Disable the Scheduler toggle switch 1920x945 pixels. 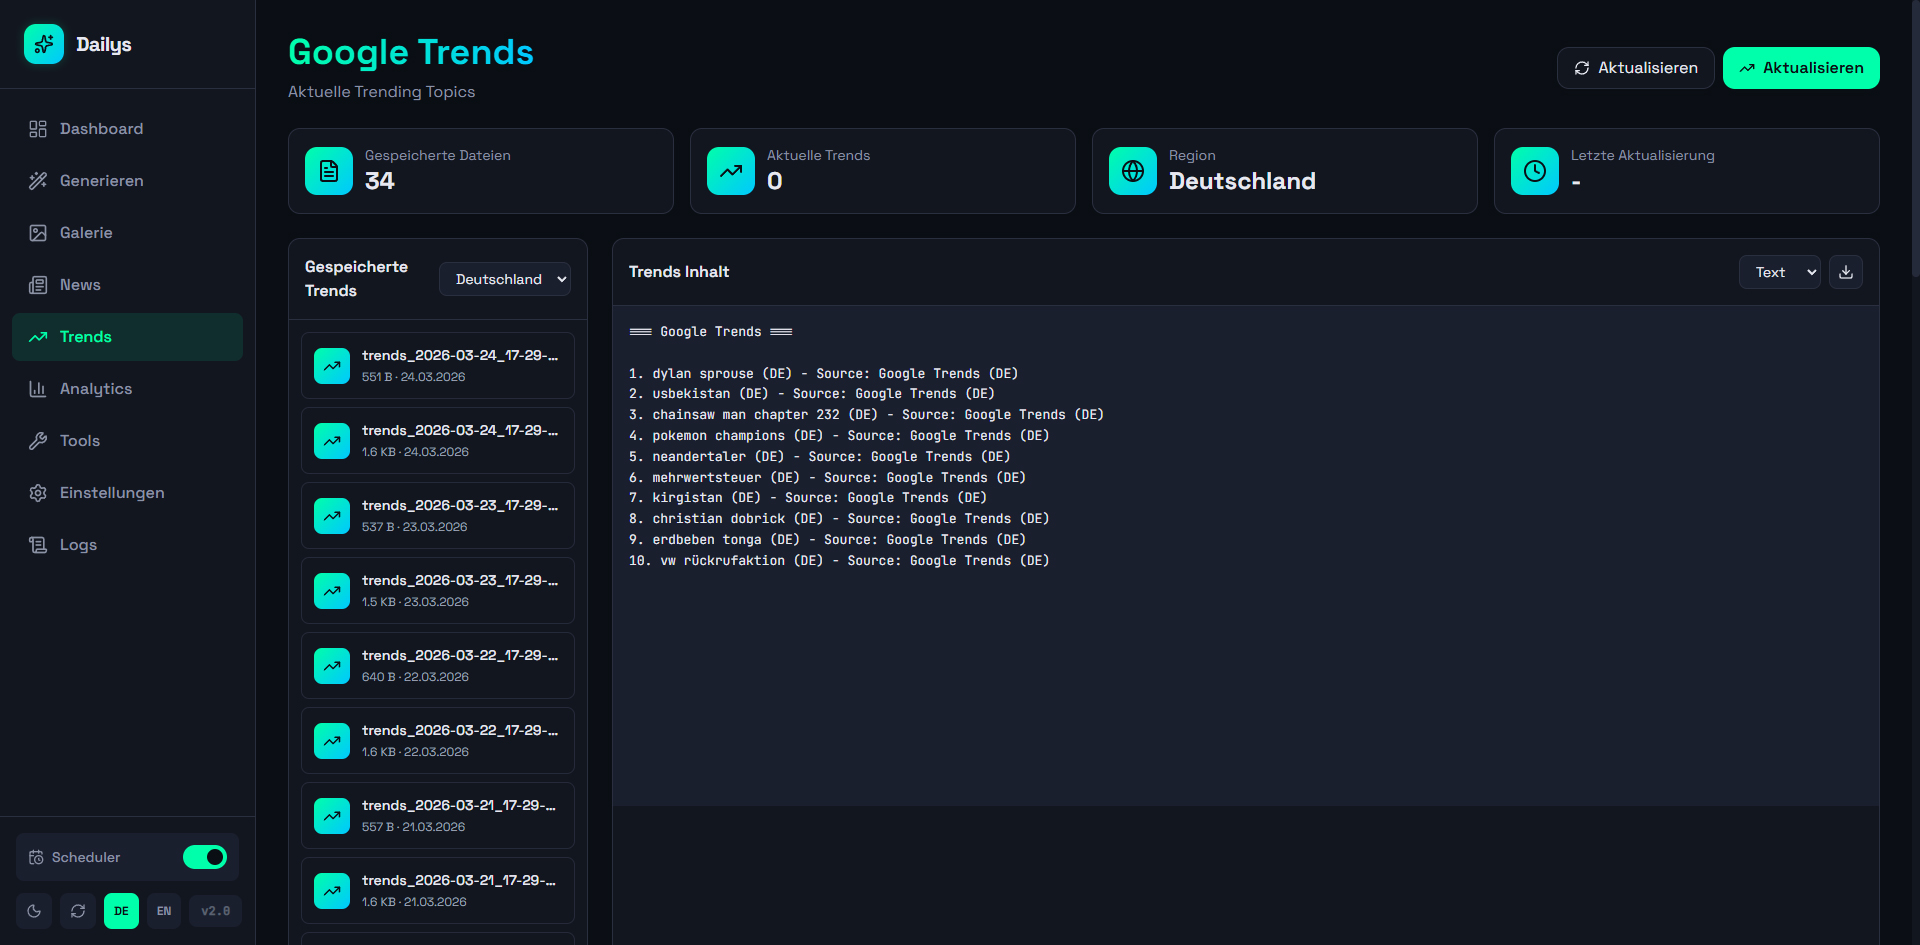pos(205,857)
